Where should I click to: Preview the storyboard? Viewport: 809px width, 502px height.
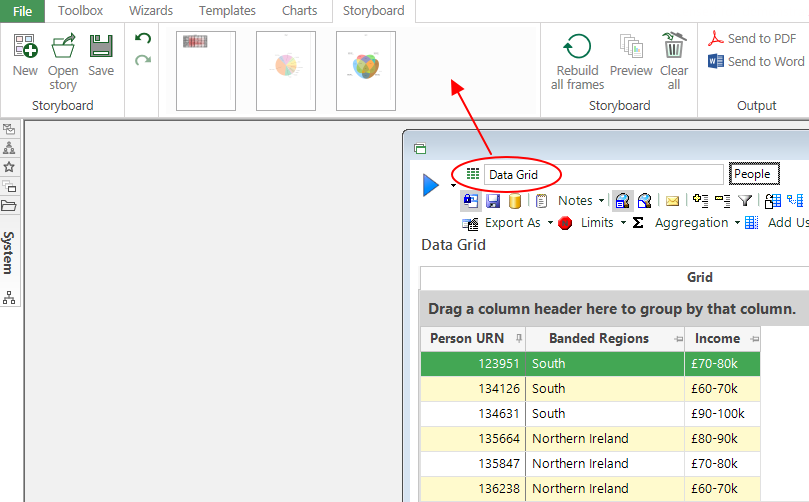click(x=631, y=55)
